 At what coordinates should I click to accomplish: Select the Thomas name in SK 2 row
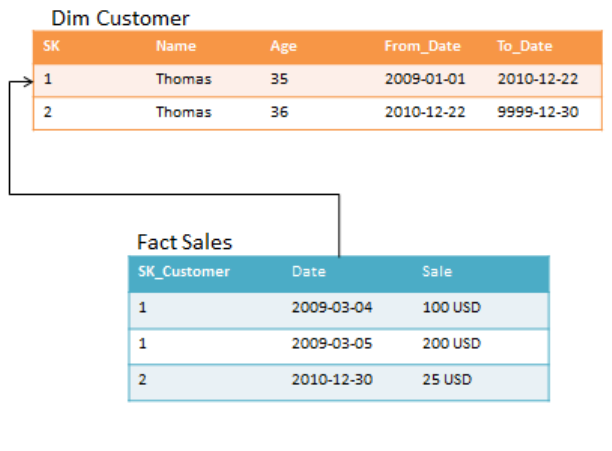[x=183, y=112]
